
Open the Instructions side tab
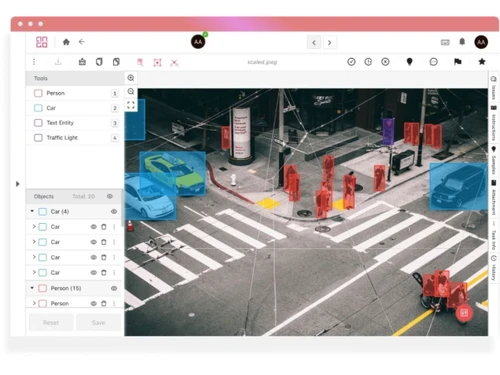(x=494, y=123)
